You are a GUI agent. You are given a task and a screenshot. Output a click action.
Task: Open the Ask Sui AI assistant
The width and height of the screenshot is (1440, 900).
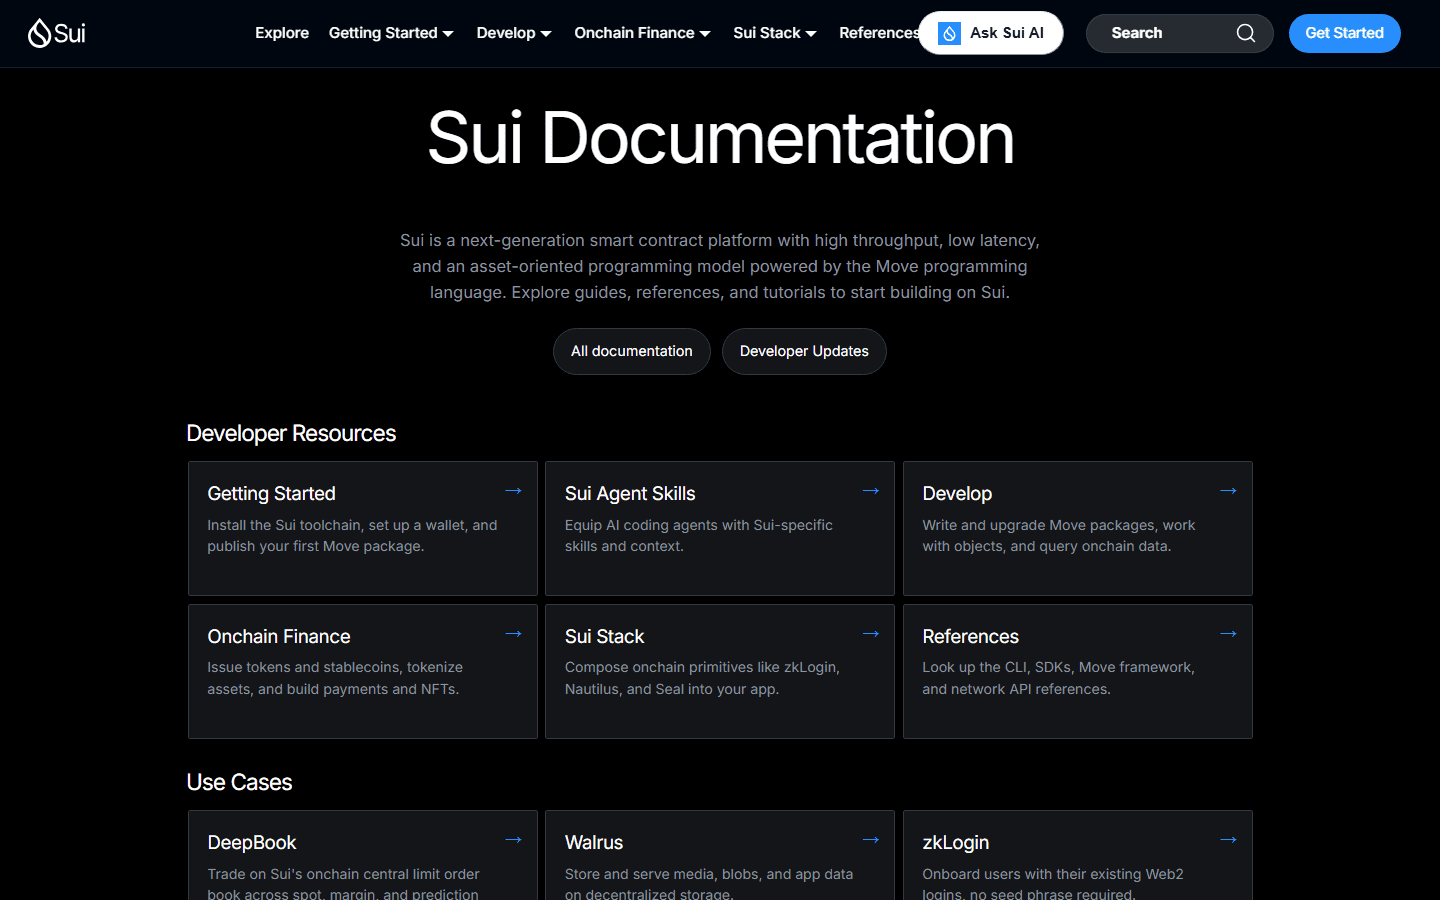(991, 33)
